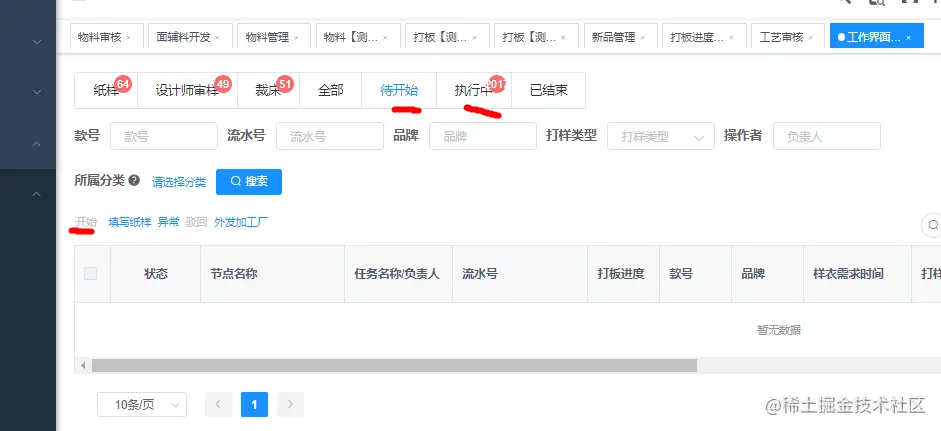The width and height of the screenshot is (941, 431).
Task: Click the round search icon above the table
Action: click(x=933, y=225)
